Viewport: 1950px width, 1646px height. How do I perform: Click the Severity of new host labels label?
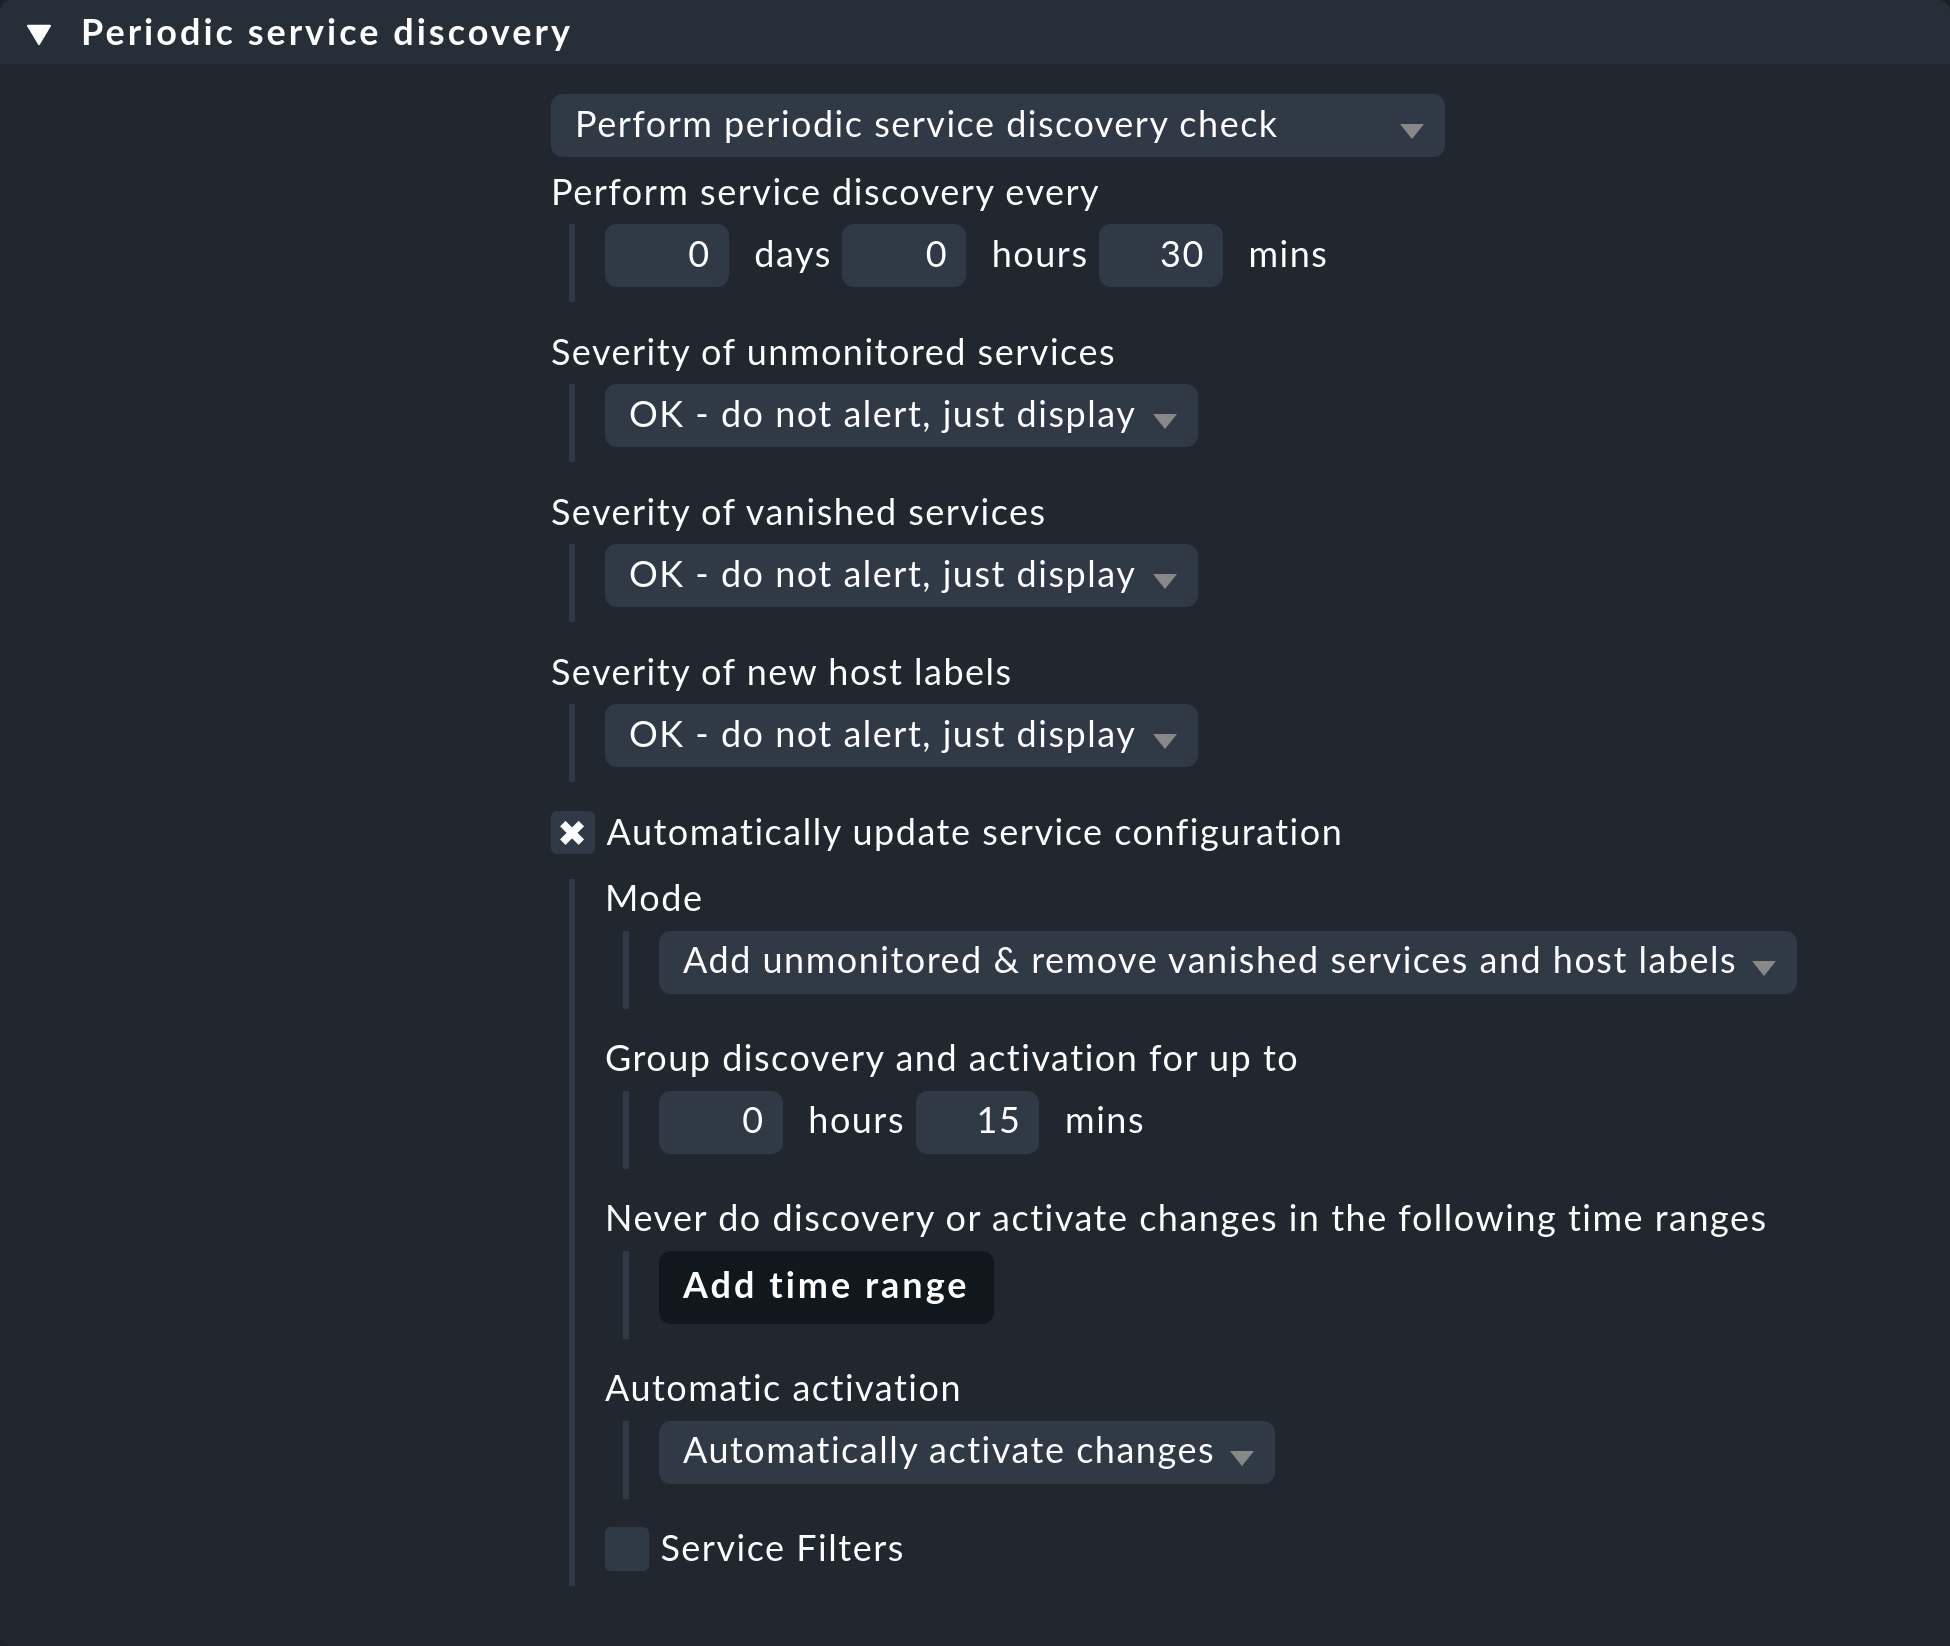(781, 673)
